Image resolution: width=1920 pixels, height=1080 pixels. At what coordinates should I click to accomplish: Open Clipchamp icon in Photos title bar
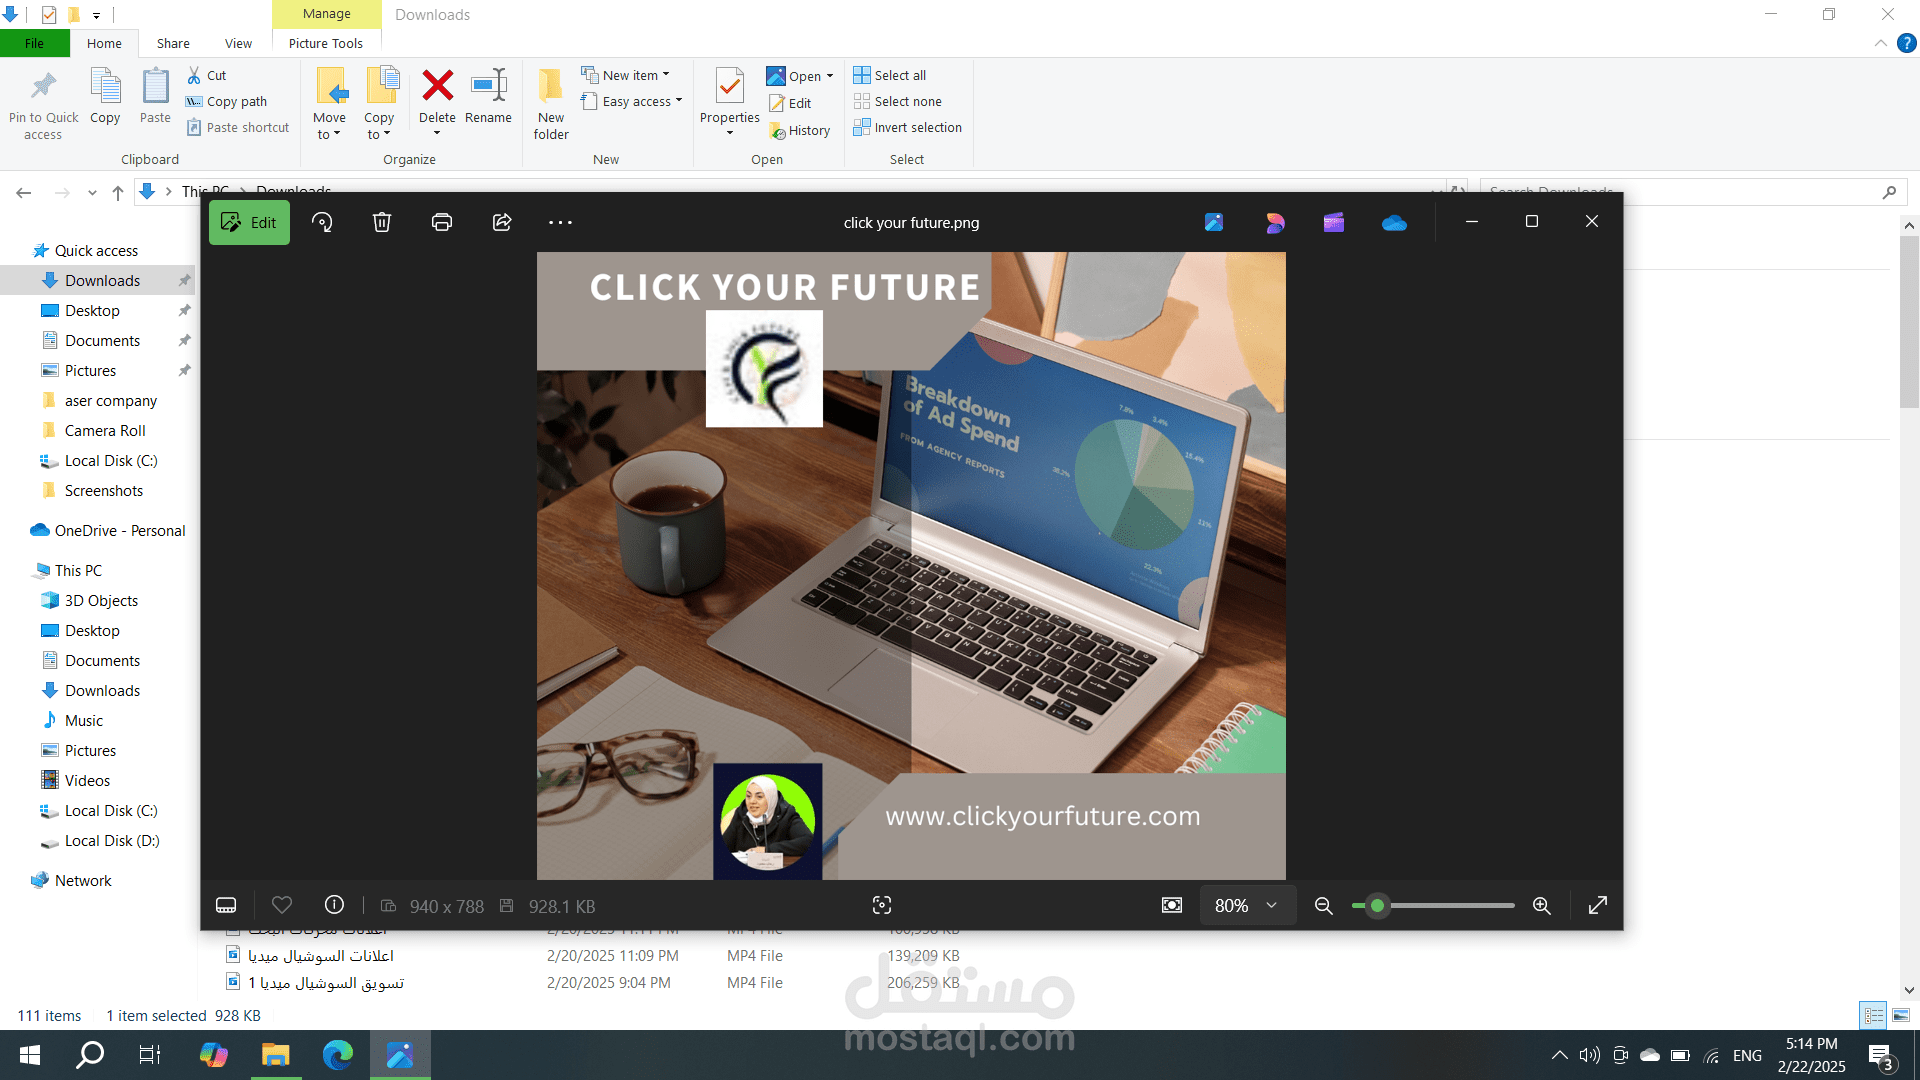click(1334, 222)
